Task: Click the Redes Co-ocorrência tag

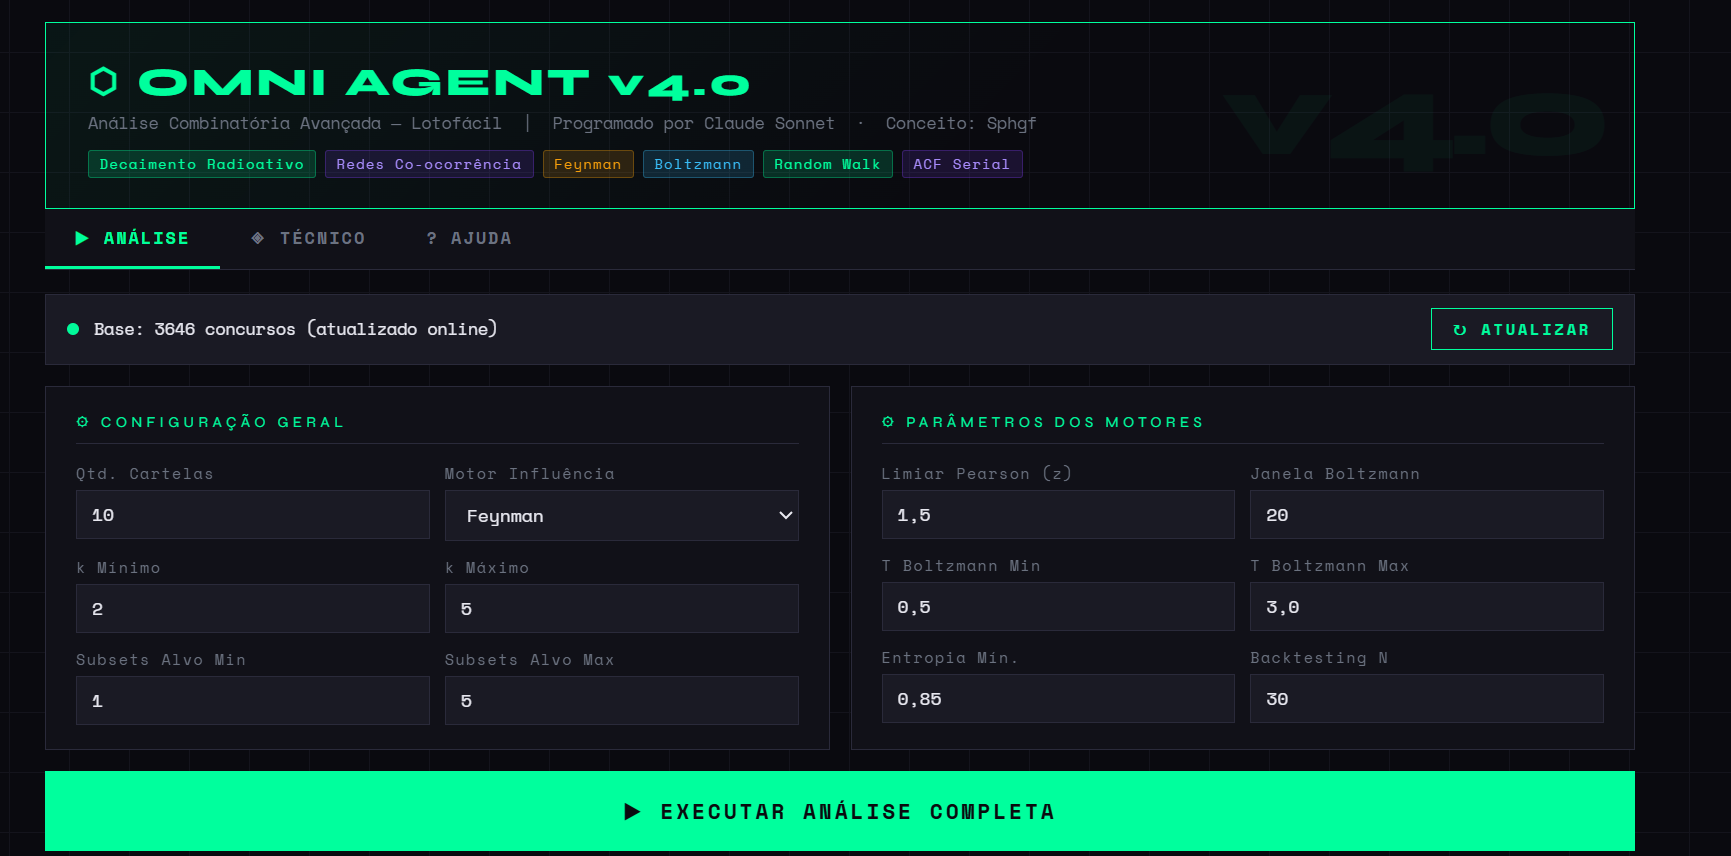Action: point(428,164)
